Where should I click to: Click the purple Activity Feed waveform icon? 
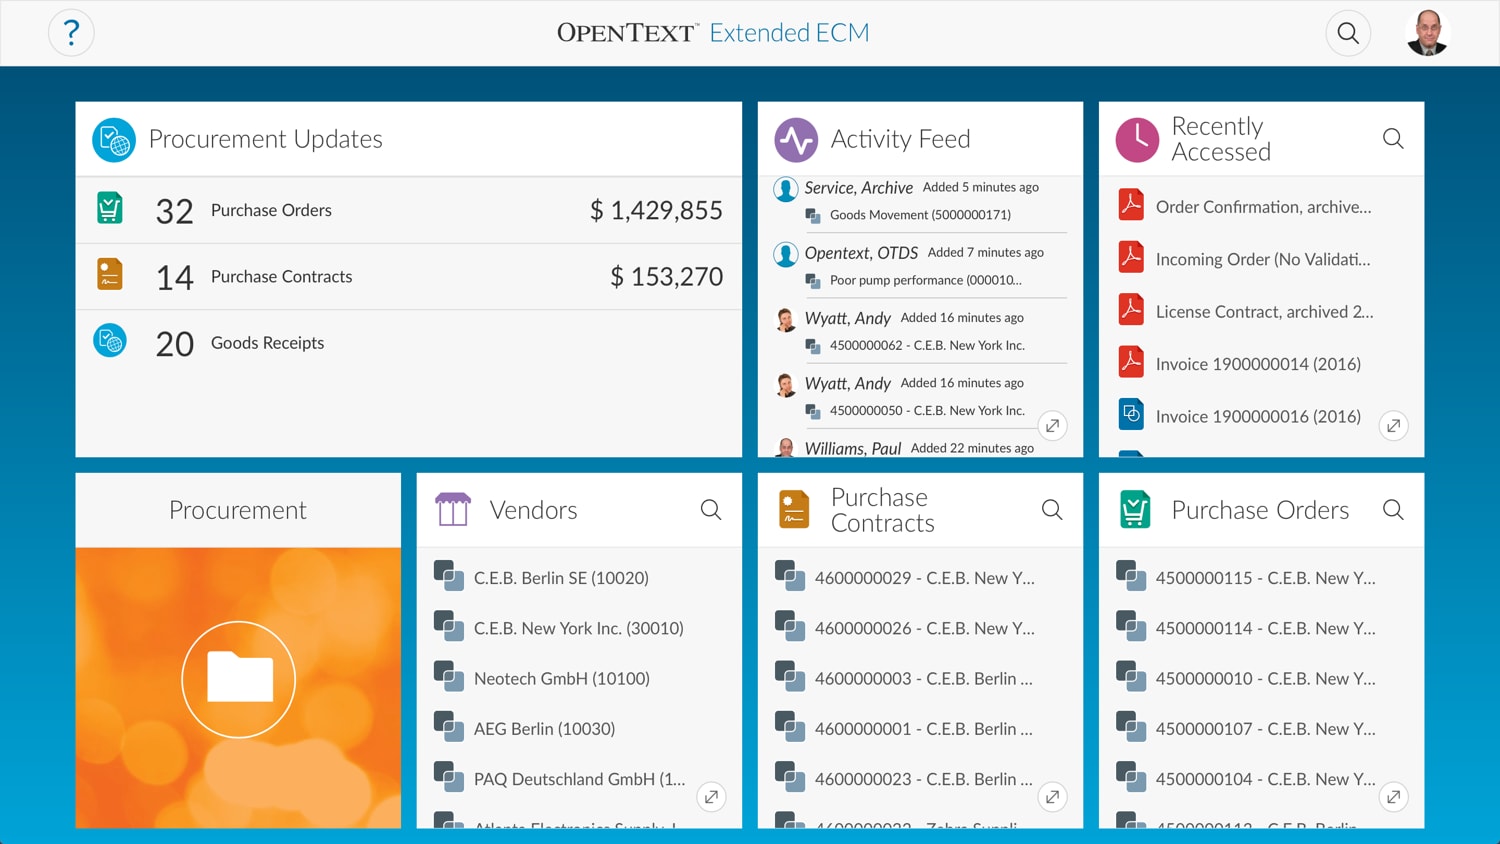point(795,139)
